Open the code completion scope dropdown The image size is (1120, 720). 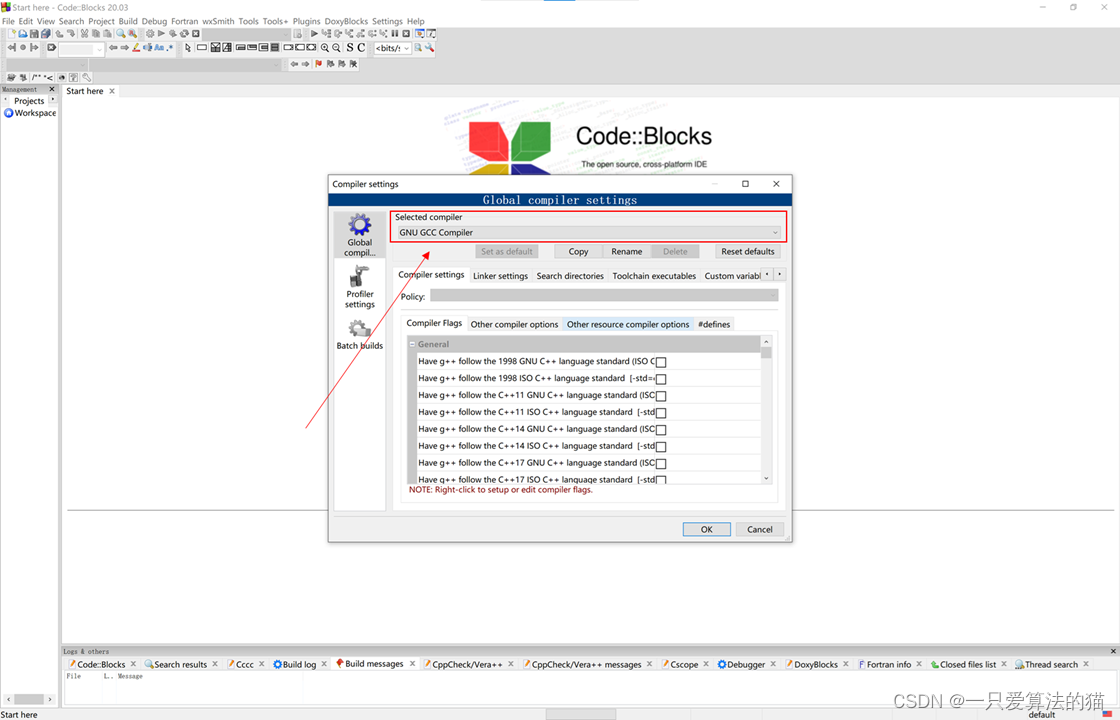pos(46,64)
